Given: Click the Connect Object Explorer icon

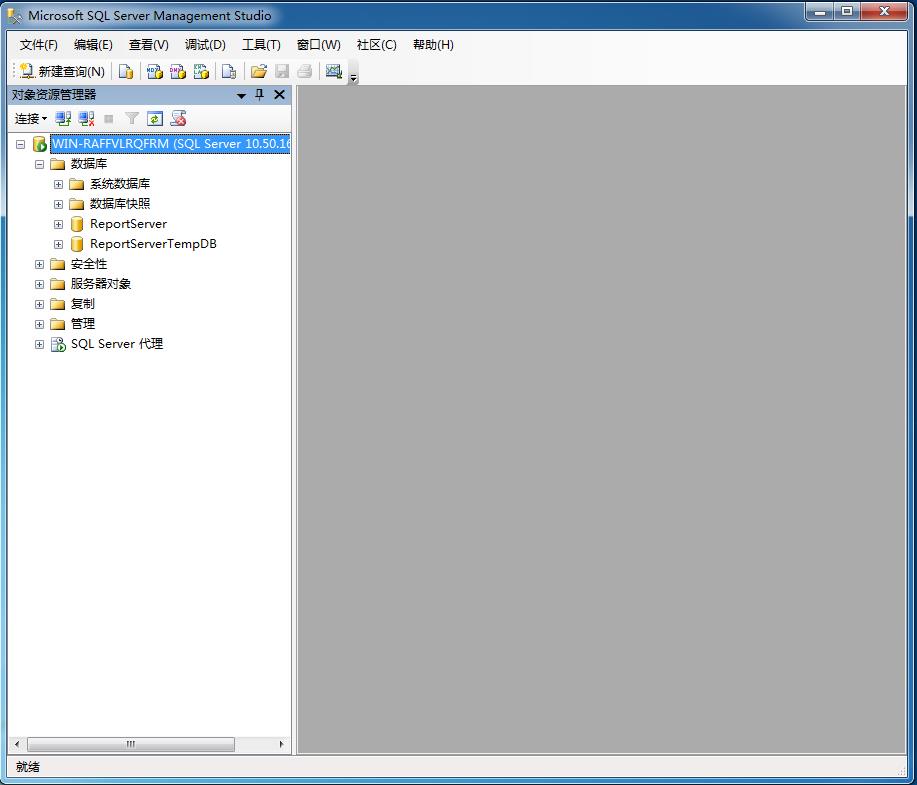Looking at the screenshot, I should point(63,118).
